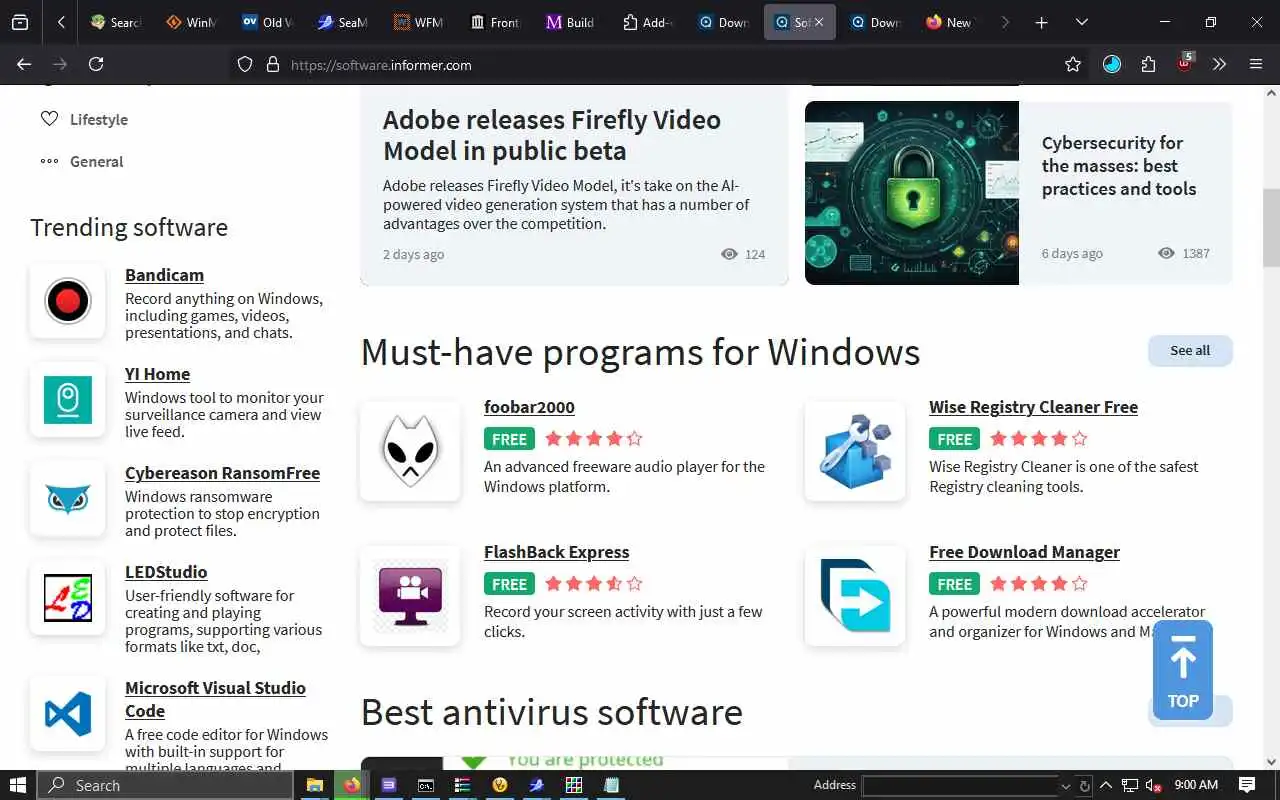Image resolution: width=1280 pixels, height=800 pixels.
Task: Reload the current page
Action: tap(96, 64)
